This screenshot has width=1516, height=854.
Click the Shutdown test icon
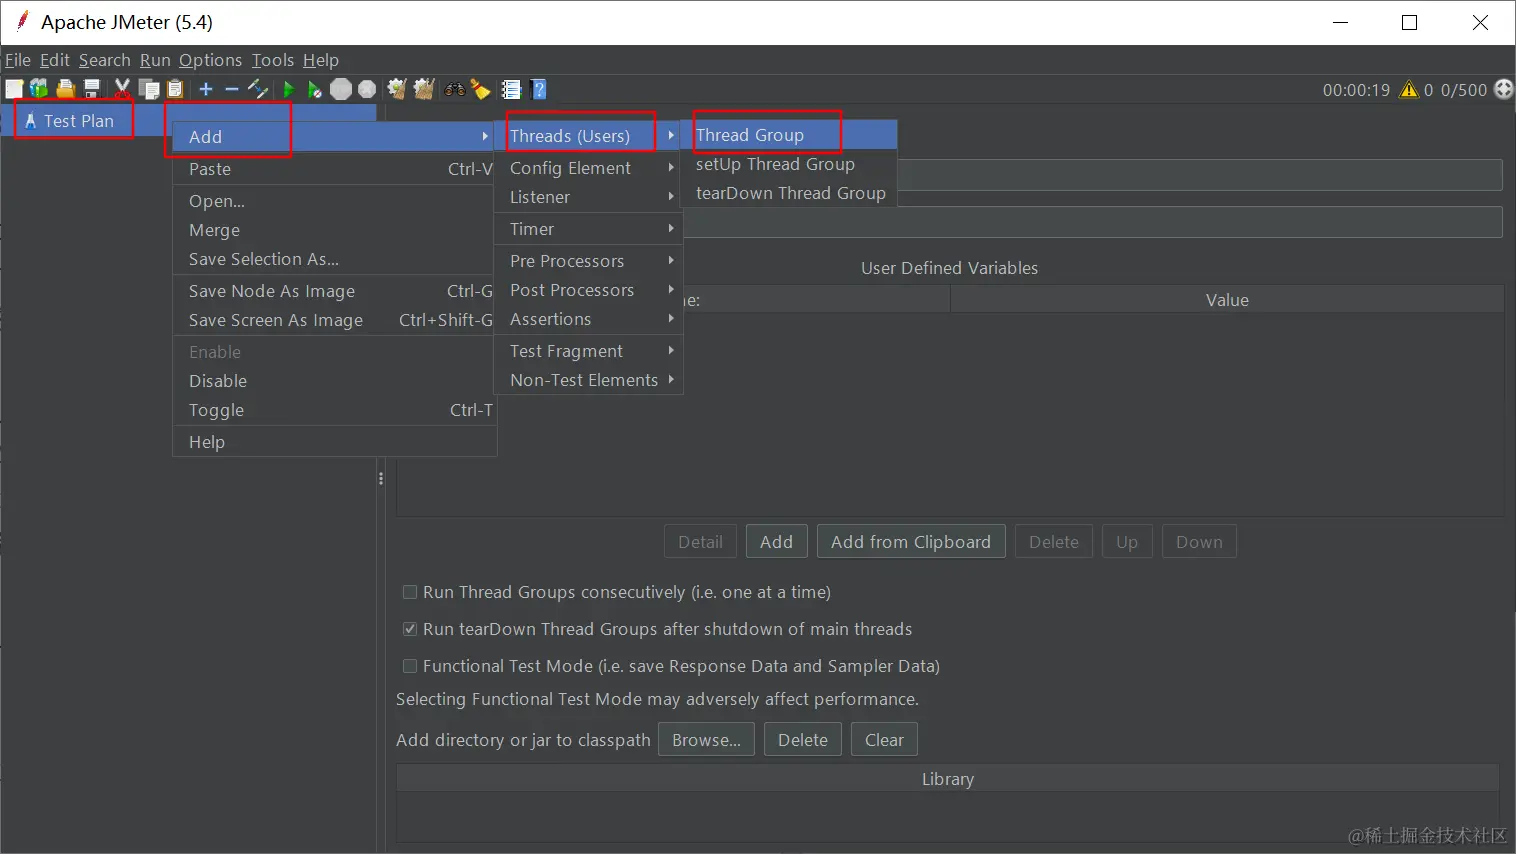(367, 90)
